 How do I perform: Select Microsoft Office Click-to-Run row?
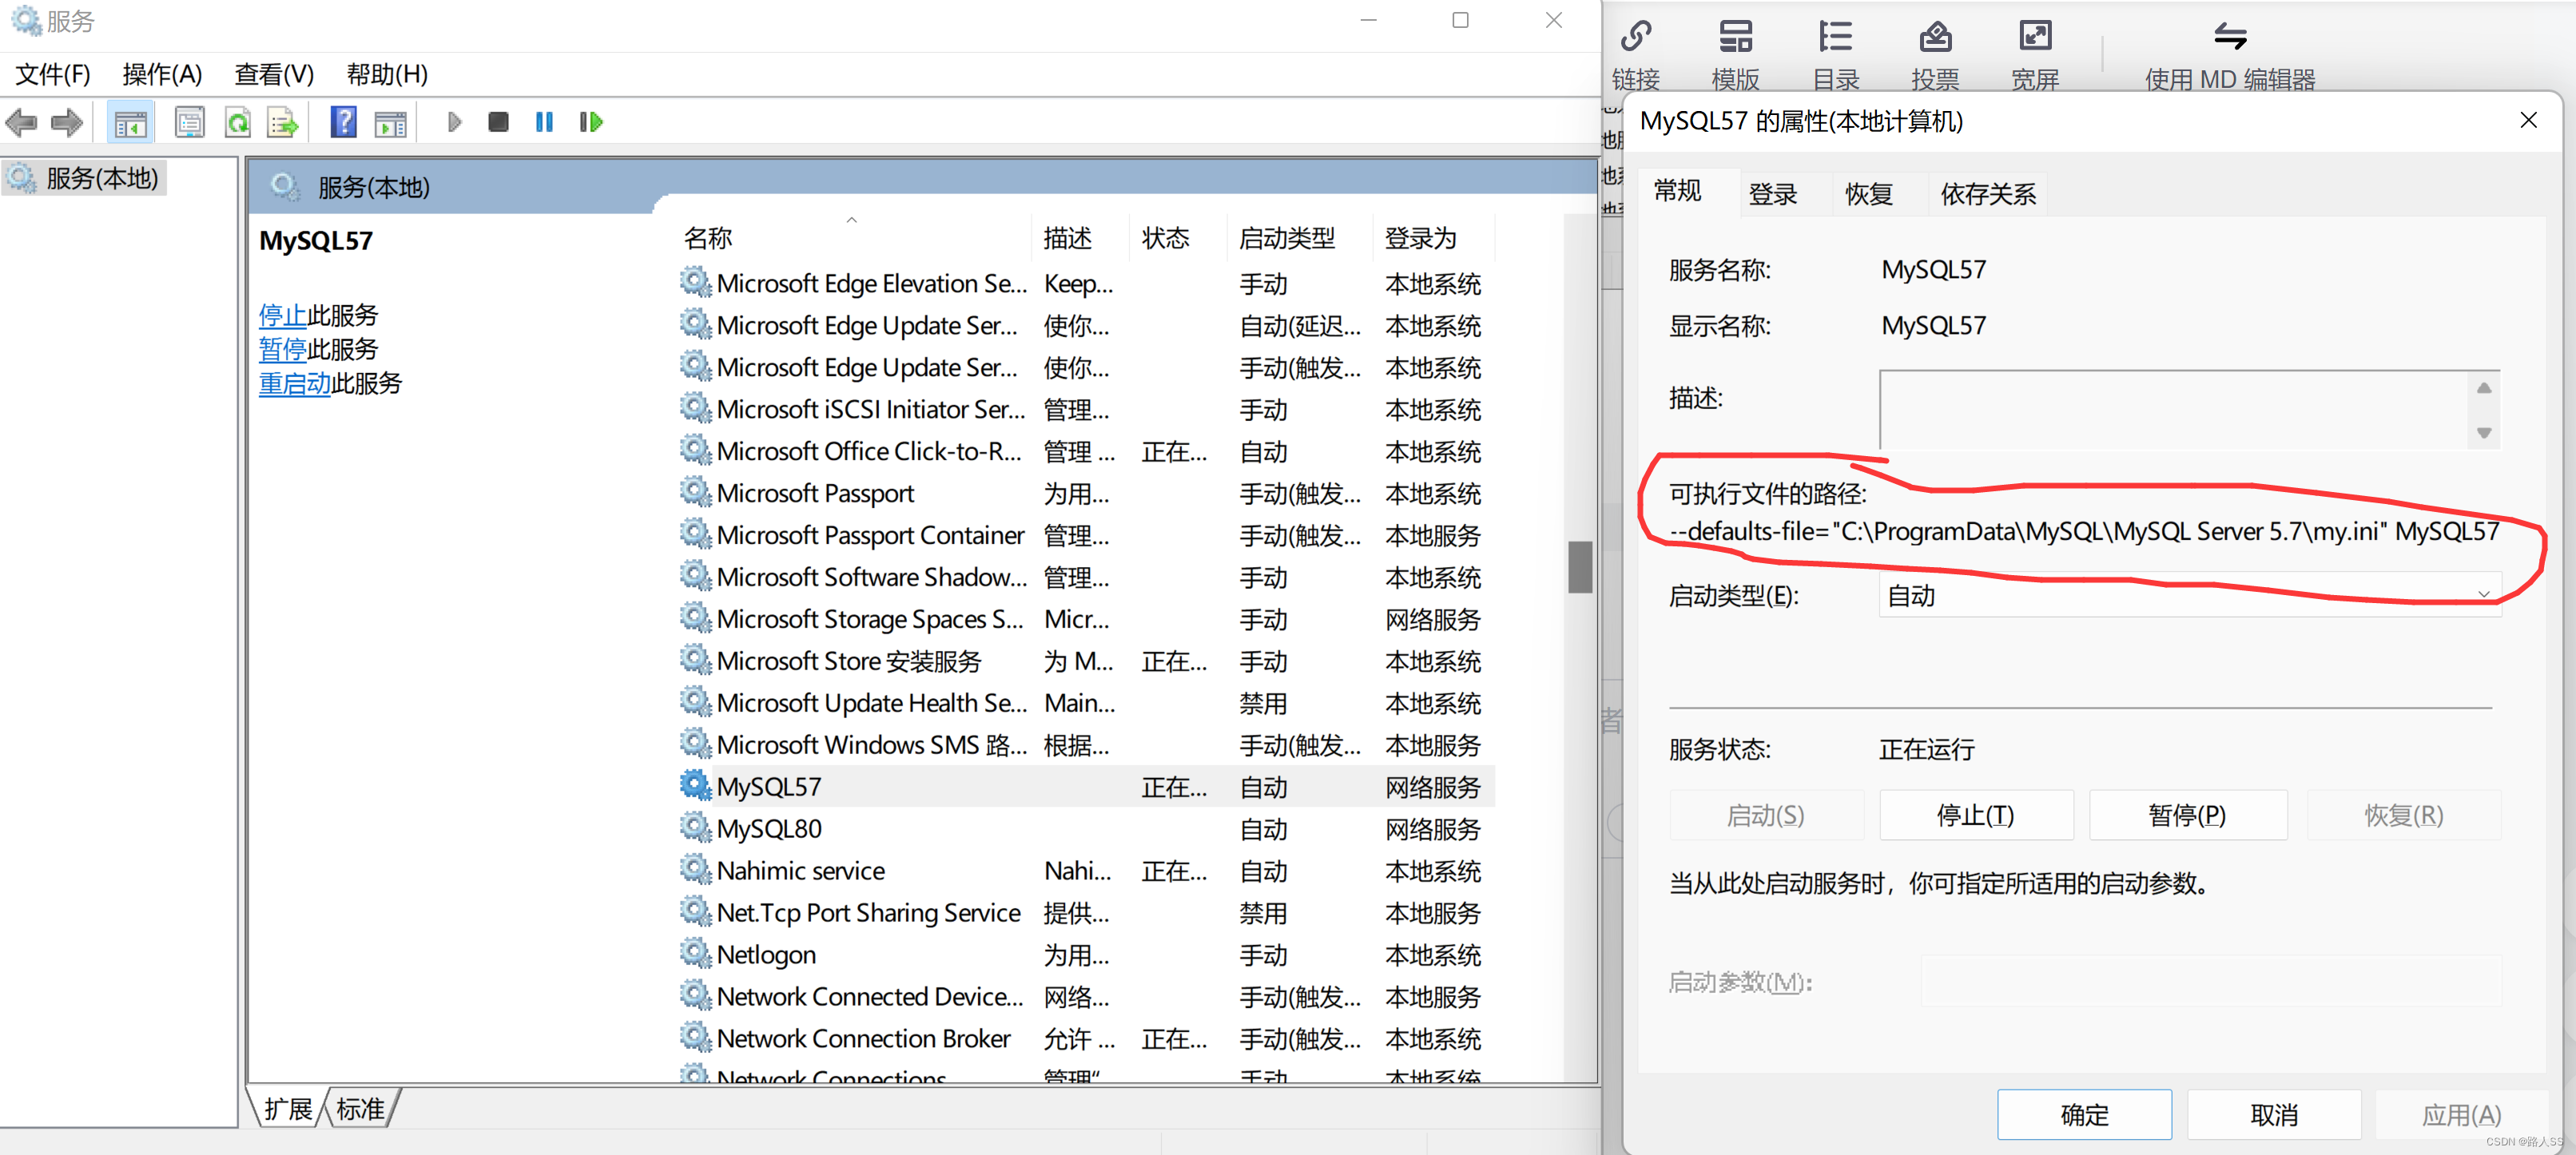pos(1085,451)
